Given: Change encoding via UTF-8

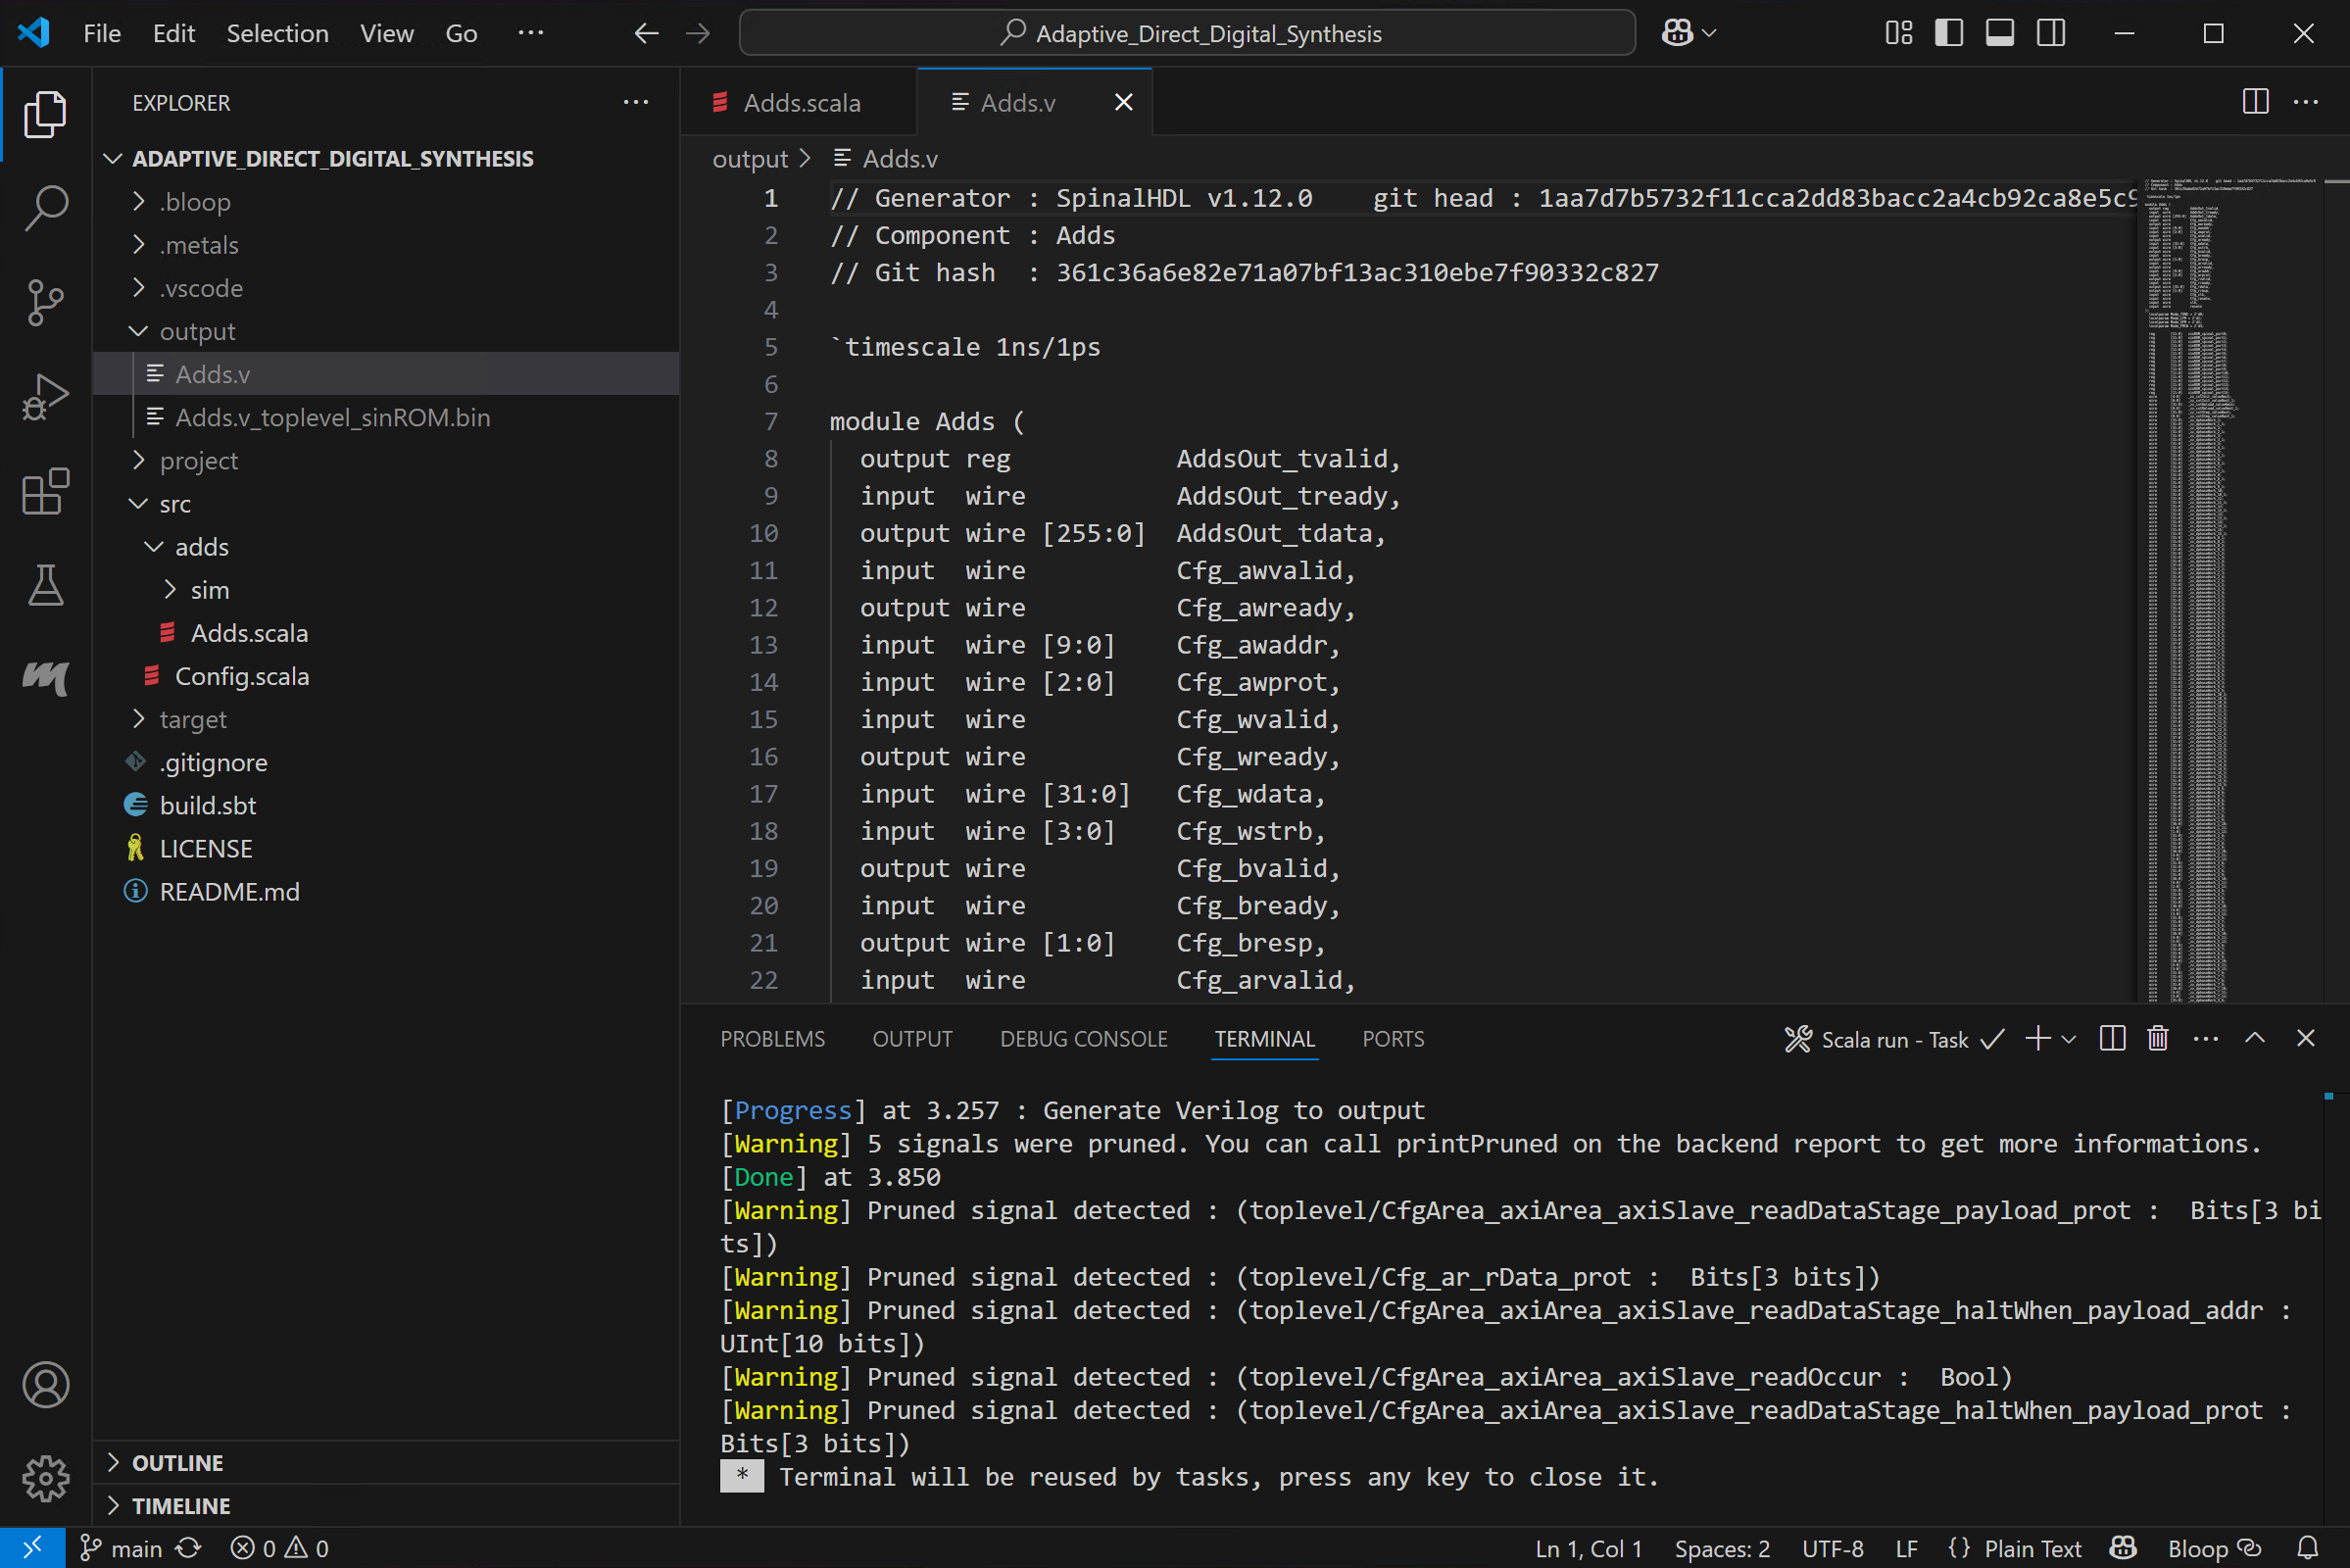Looking at the screenshot, I should [x=1832, y=1548].
